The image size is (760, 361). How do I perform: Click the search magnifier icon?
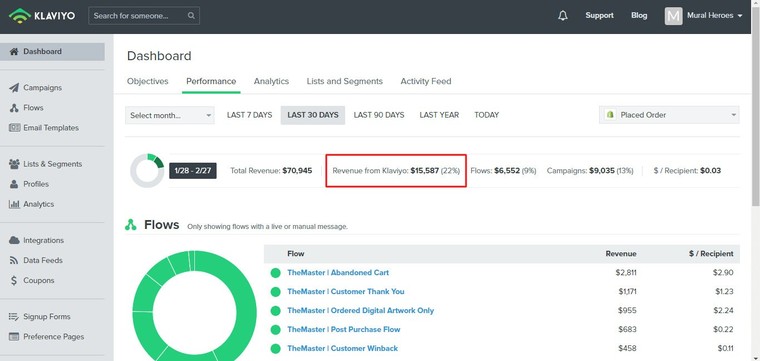[x=191, y=16]
